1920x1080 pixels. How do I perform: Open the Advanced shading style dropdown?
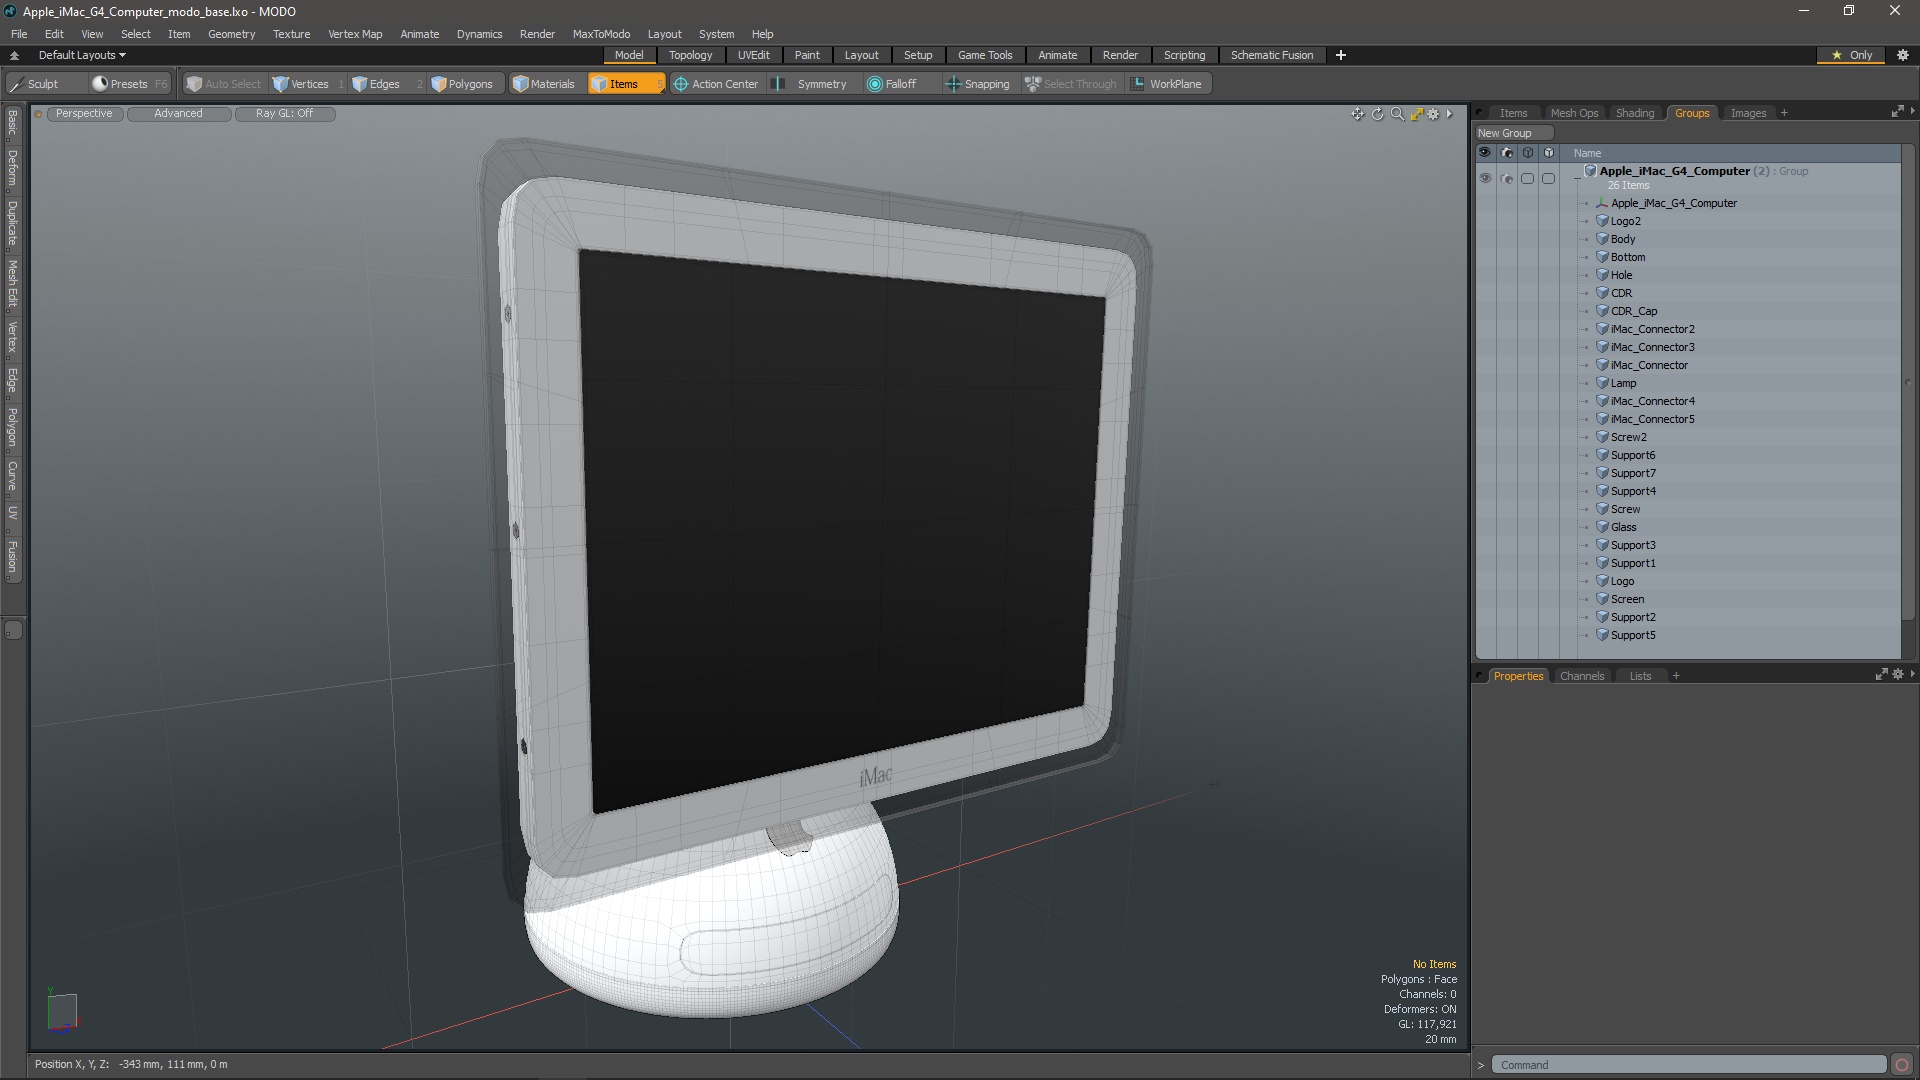coord(178,114)
